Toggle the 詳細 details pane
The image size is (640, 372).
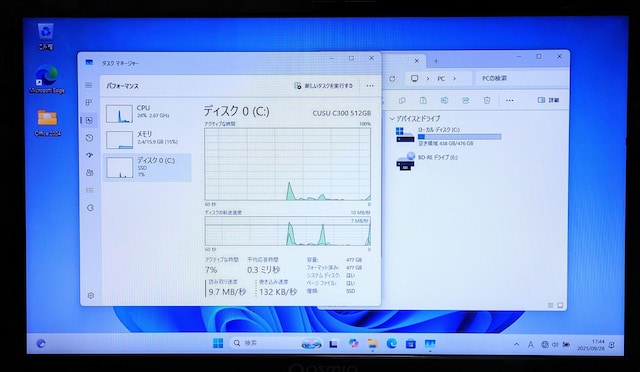pyautogui.click(x=548, y=100)
